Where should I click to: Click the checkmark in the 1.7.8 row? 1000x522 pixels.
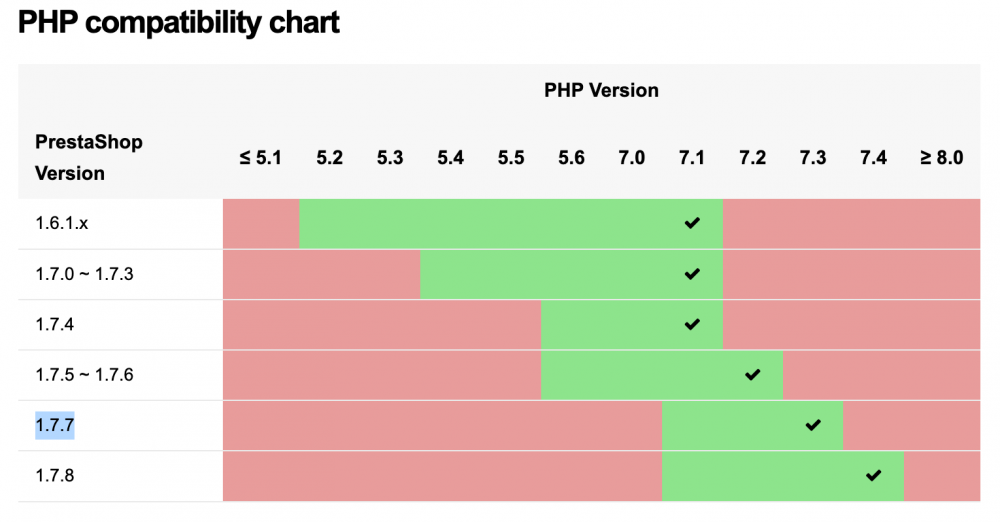pos(873,475)
